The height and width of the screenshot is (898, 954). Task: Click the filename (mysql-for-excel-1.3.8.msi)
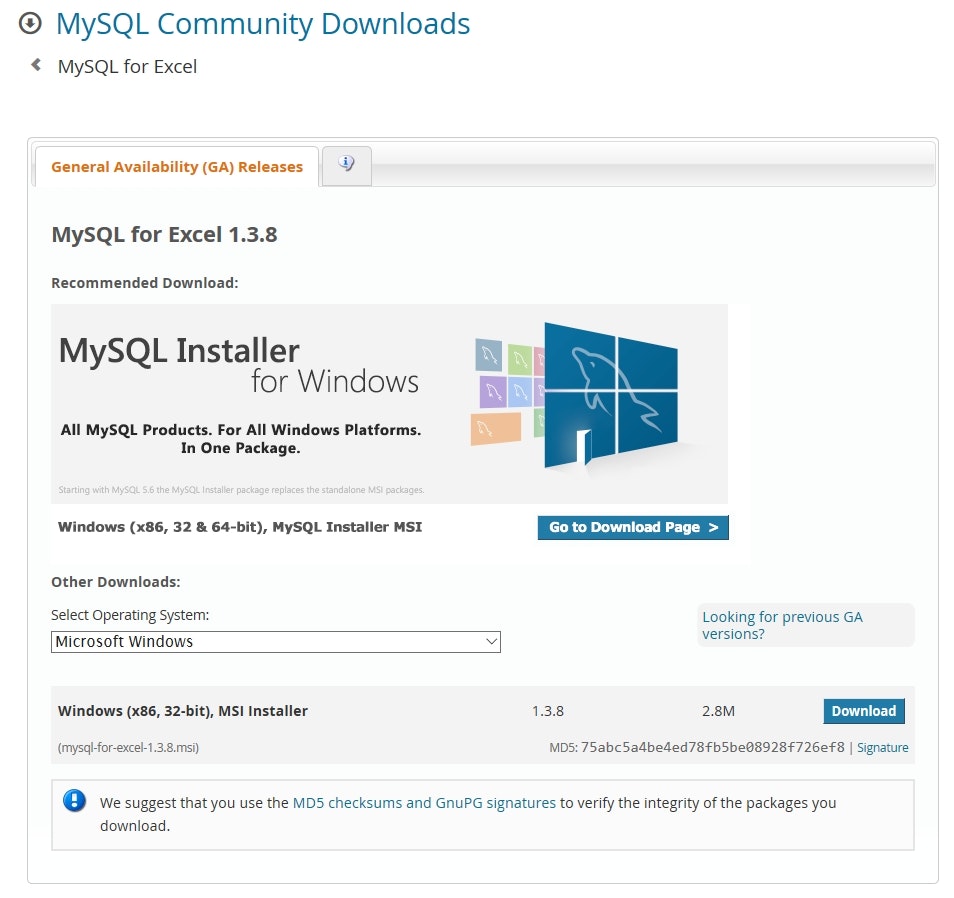click(128, 748)
